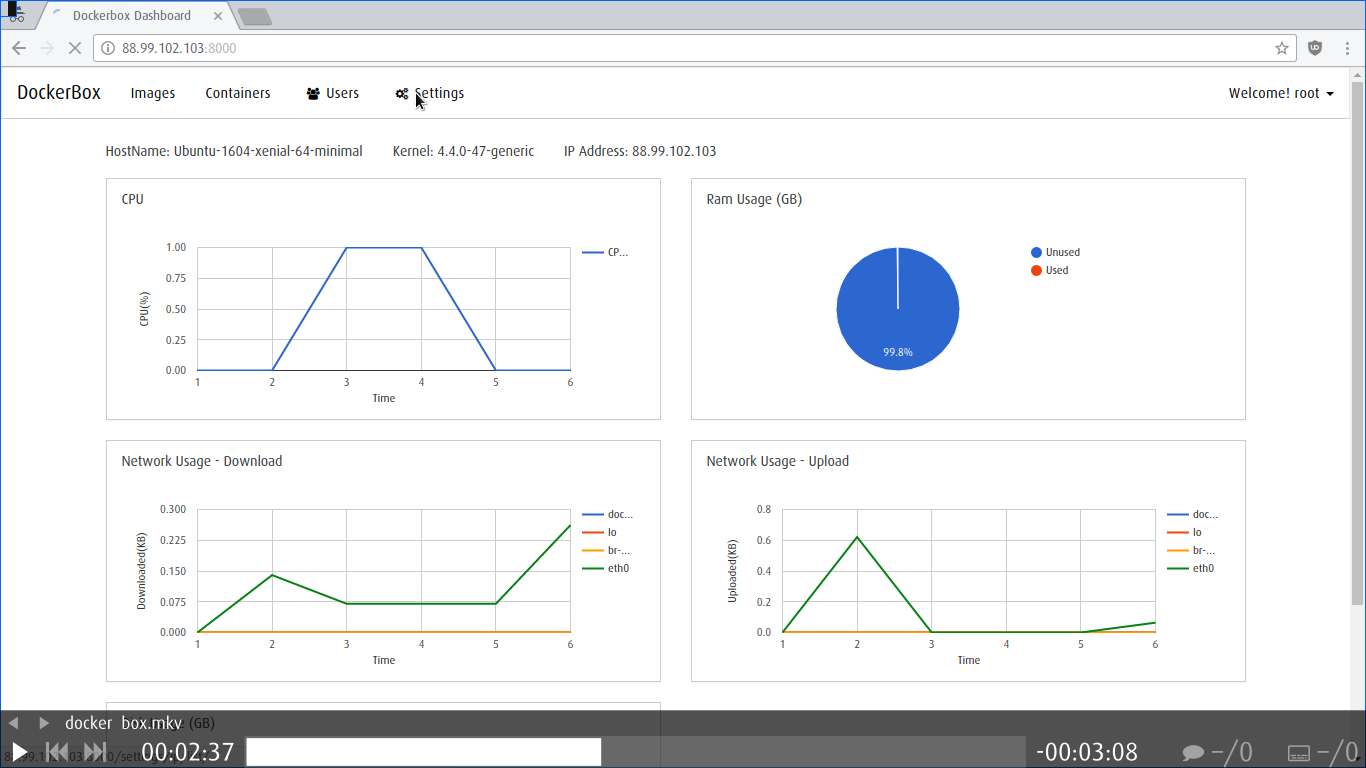Go to previous playlist item arrow
The height and width of the screenshot is (768, 1366).
tap(13, 723)
